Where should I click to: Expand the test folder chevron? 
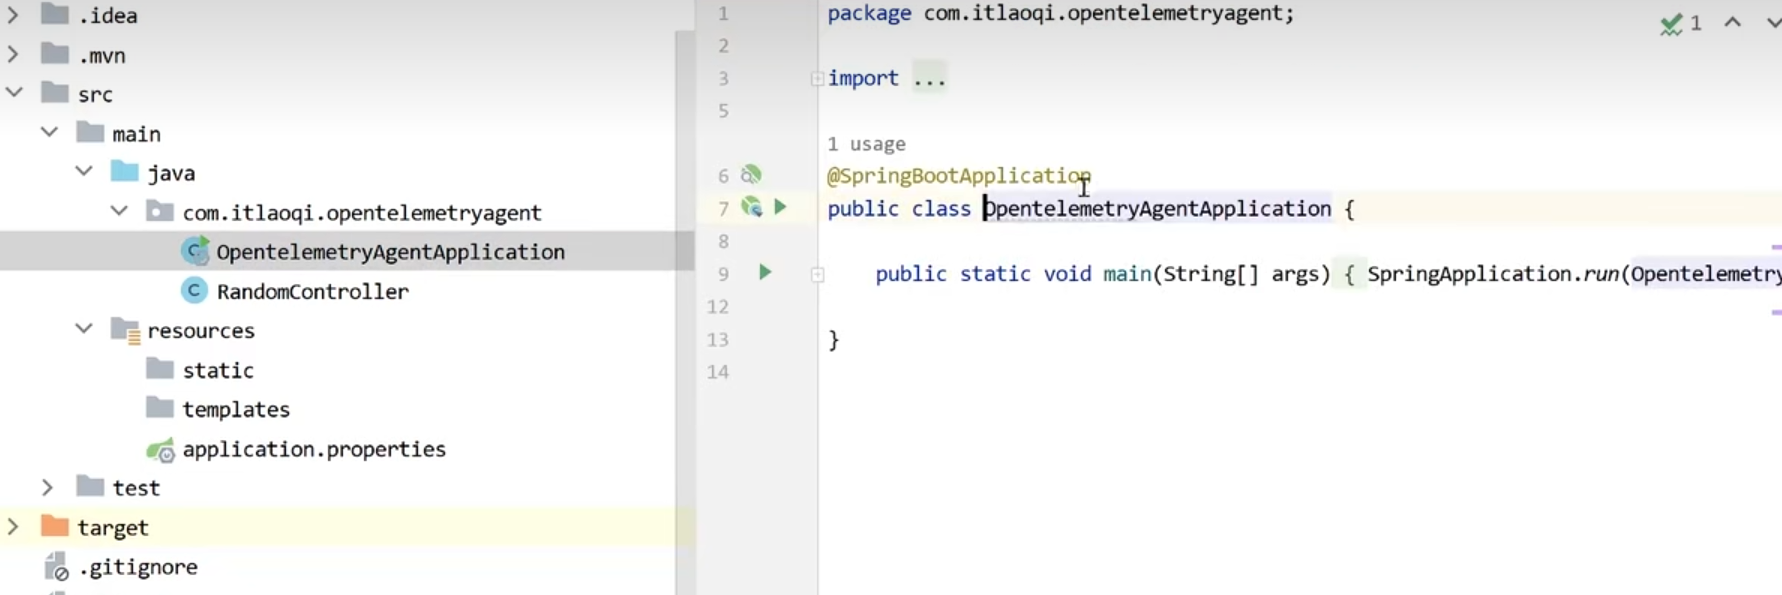(48, 487)
